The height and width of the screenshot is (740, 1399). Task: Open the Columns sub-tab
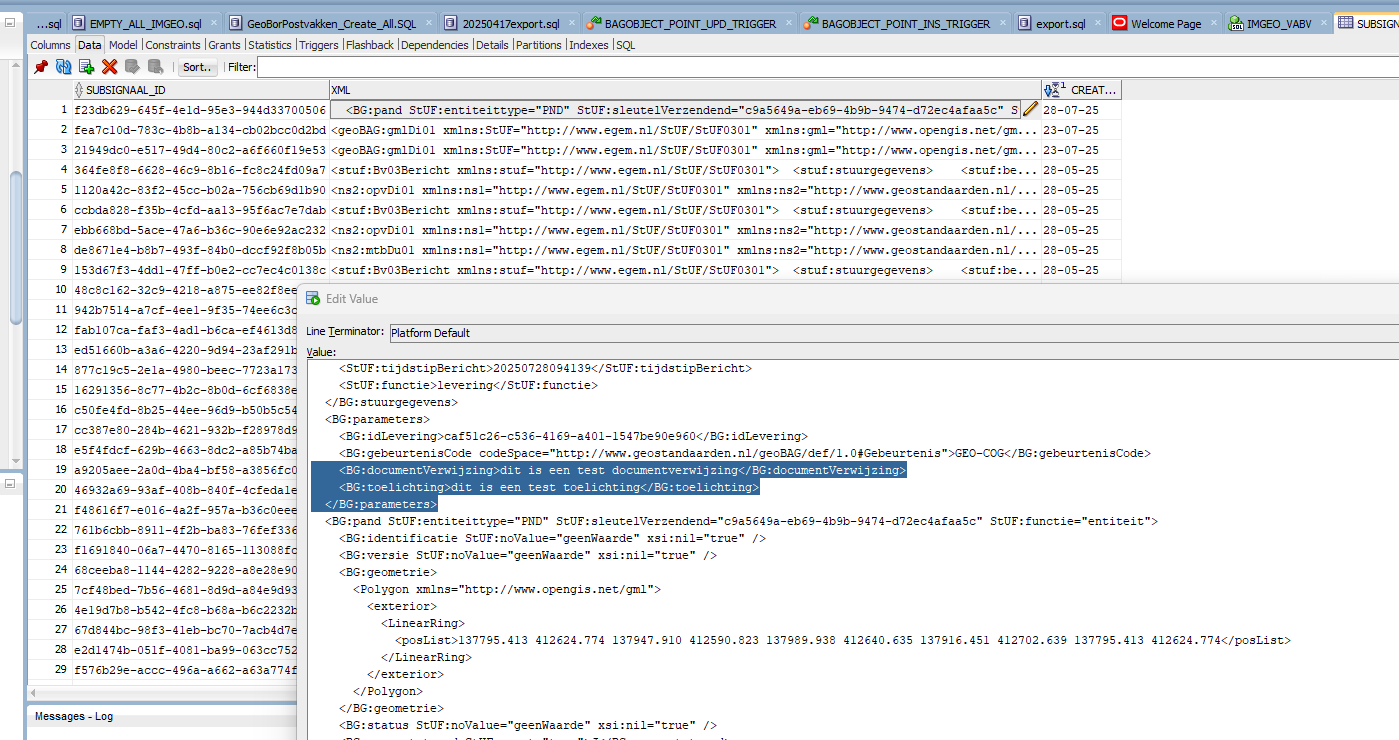pos(50,45)
